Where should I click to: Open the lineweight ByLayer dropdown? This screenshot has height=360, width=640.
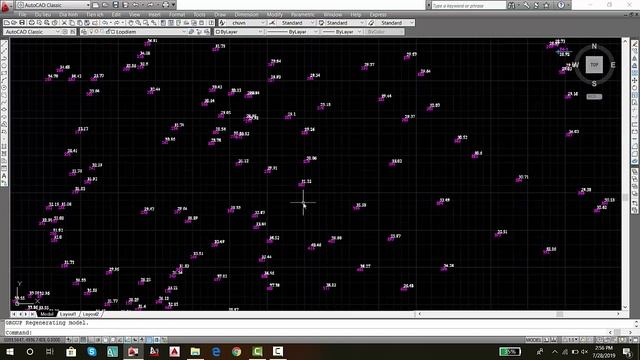(x=342, y=31)
